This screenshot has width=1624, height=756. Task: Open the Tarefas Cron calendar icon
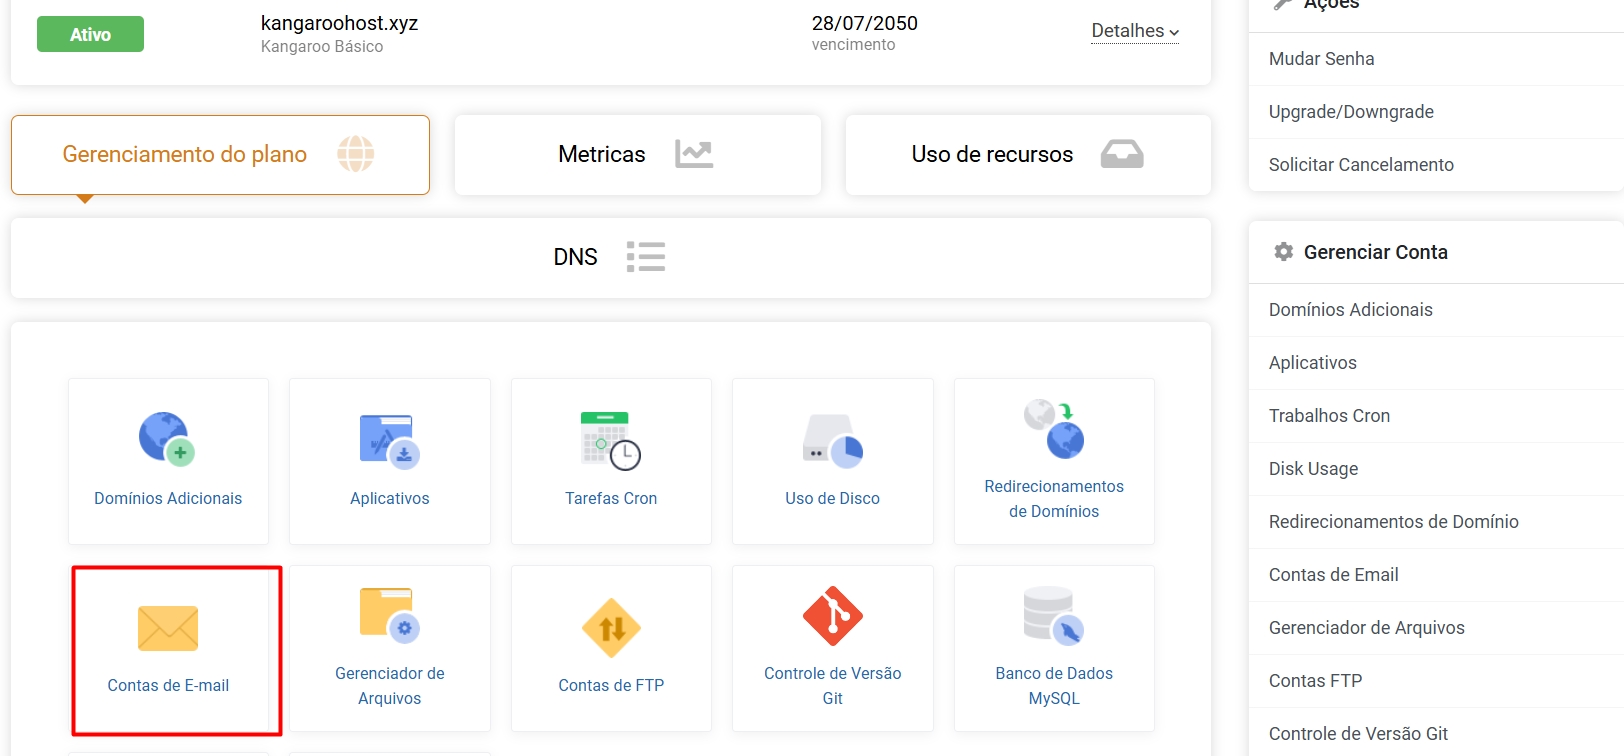[610, 440]
